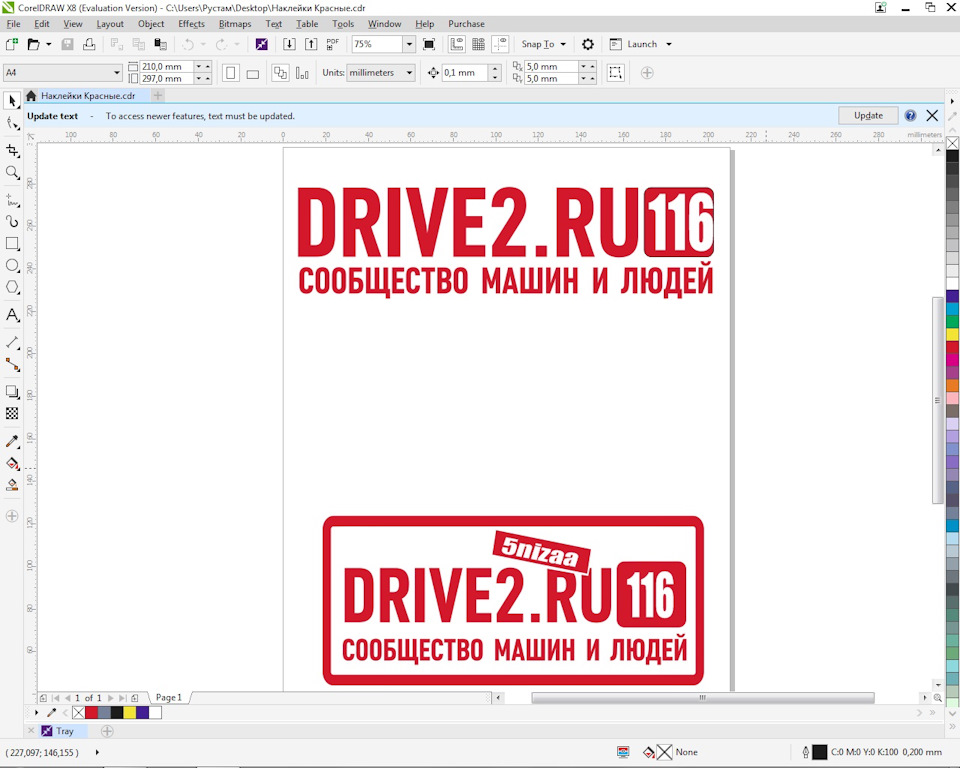Select the Polygon tool
Image resolution: width=960 pixels, height=768 pixels.
pos(12,287)
